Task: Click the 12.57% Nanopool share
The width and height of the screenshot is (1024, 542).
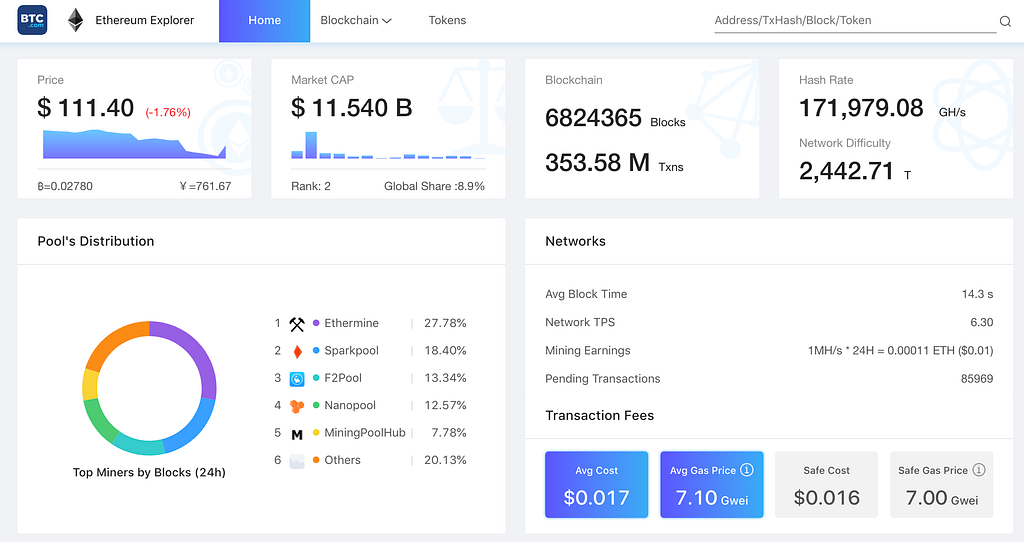Action: tap(445, 406)
